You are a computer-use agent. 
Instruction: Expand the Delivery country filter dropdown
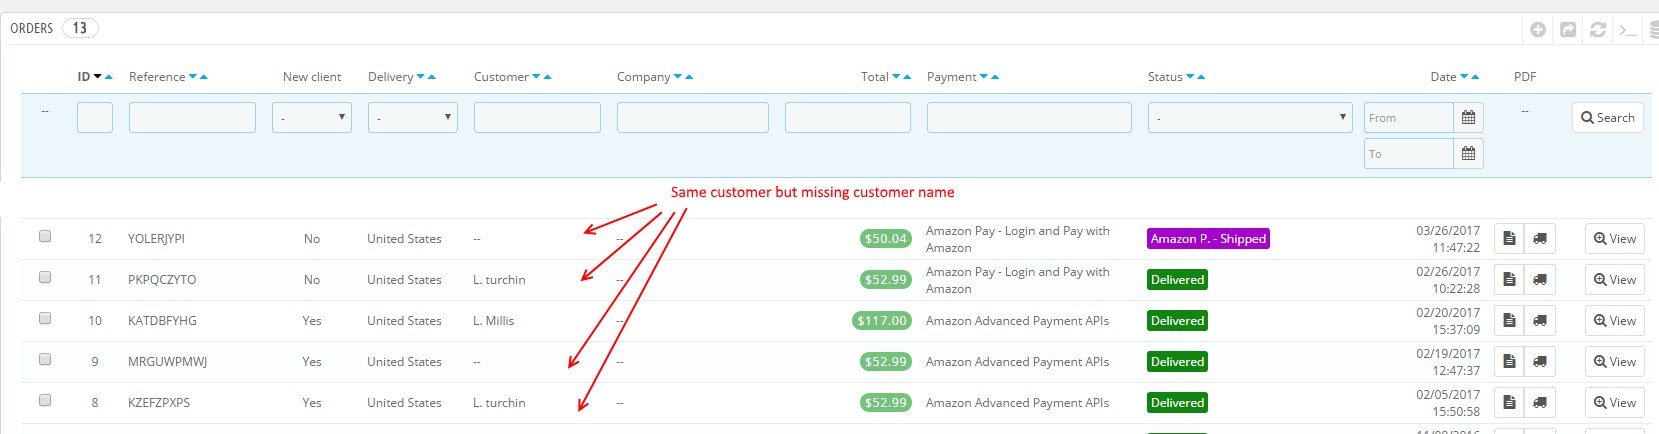pos(412,118)
